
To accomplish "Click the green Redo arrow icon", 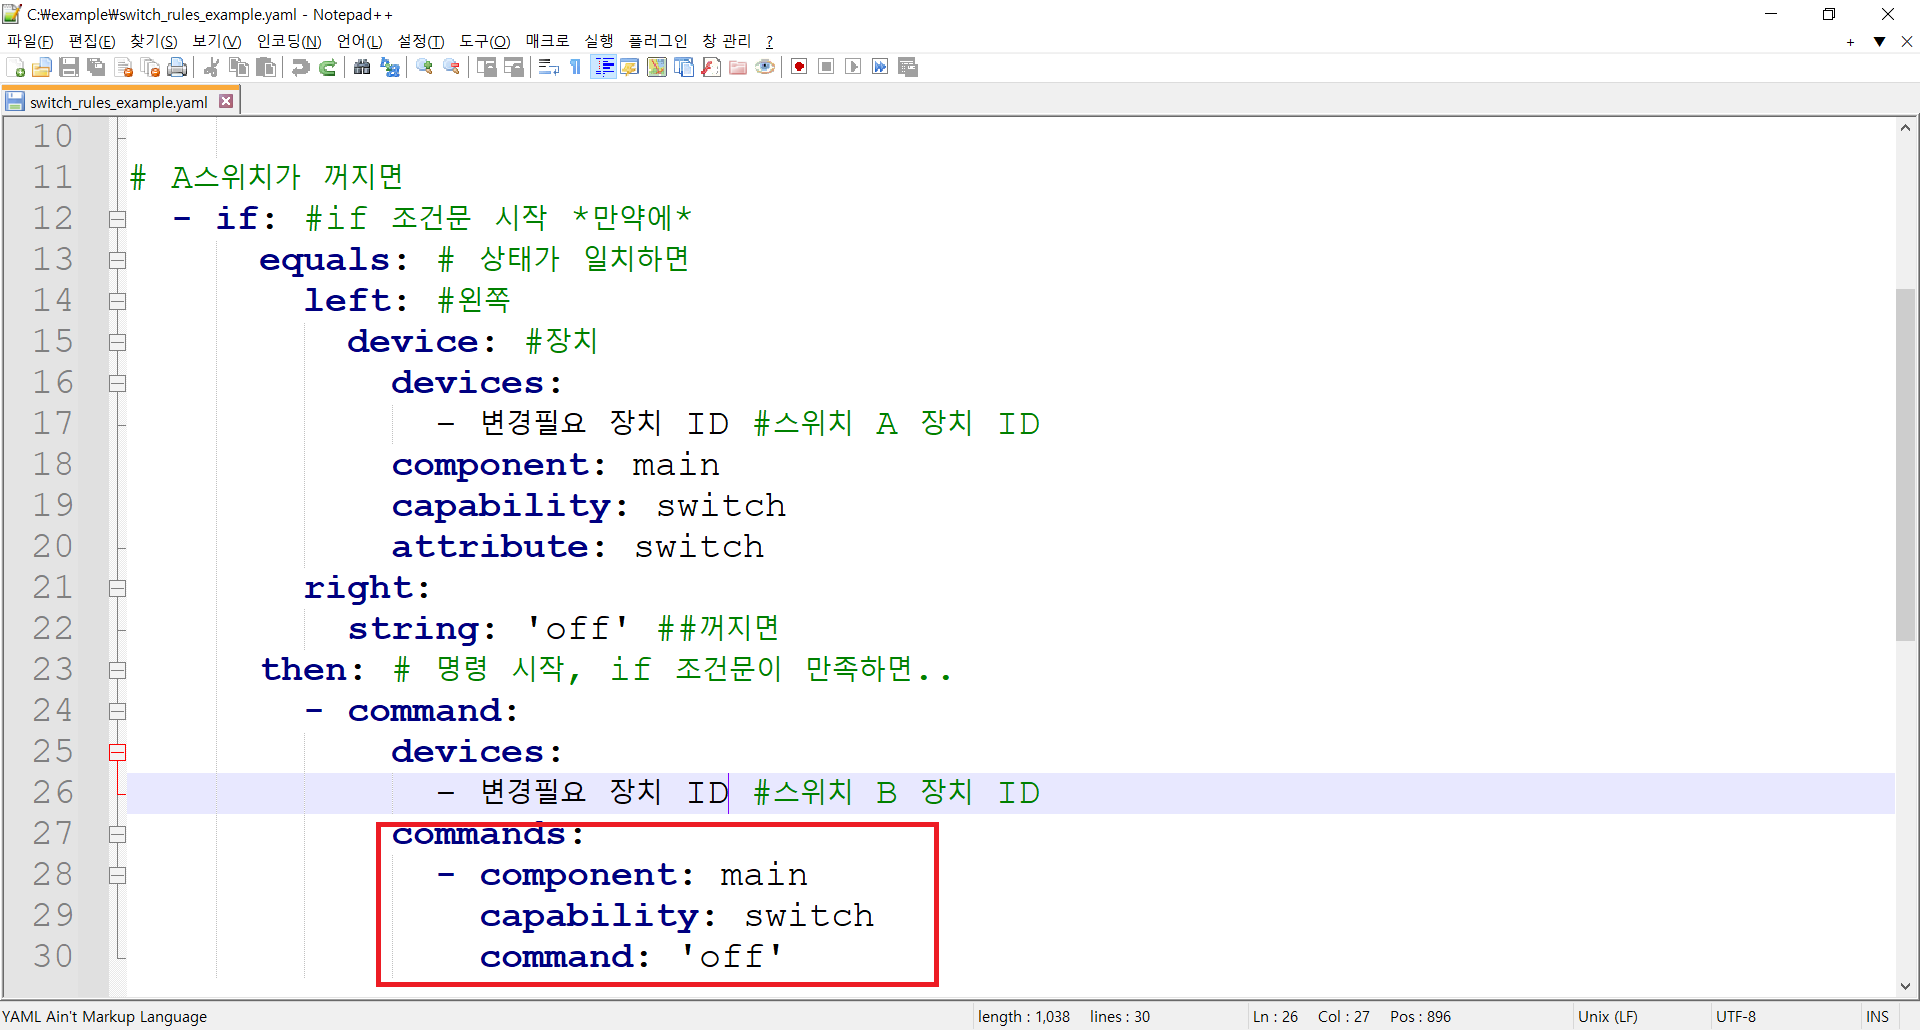I will click(327, 67).
